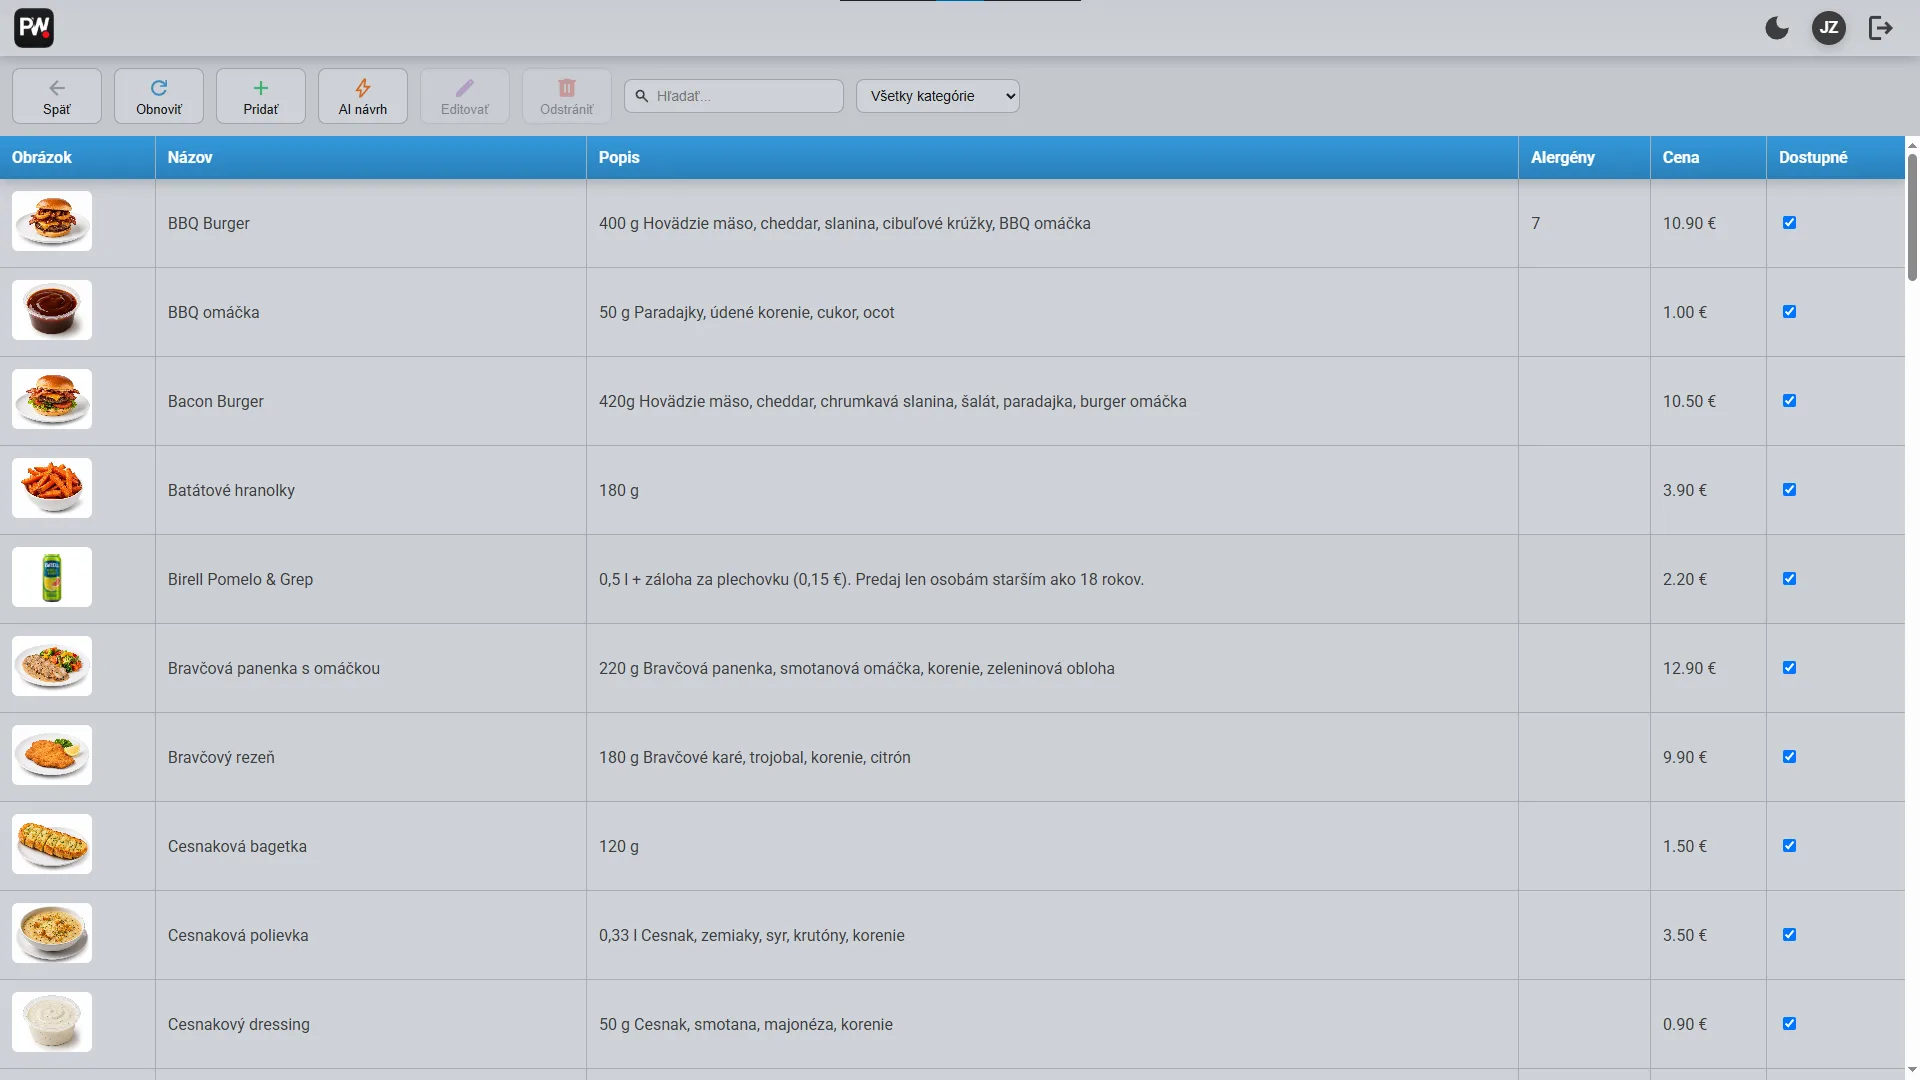Open the BBQ Burger thumbnail image
Viewport: 1920px width, 1080px height.
click(x=52, y=221)
